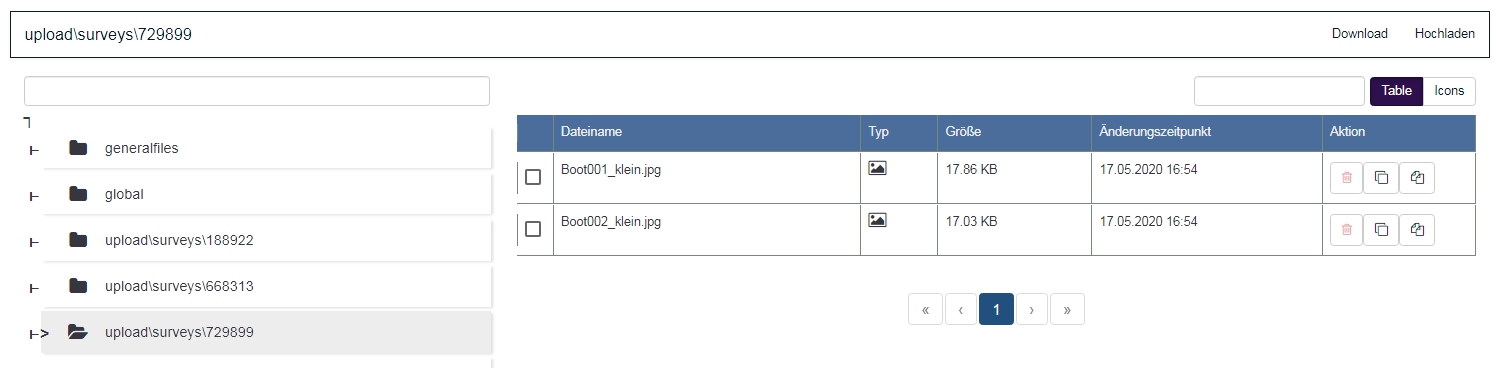Go to the next page arrow
The width and height of the screenshot is (1496, 368).
[1031, 309]
